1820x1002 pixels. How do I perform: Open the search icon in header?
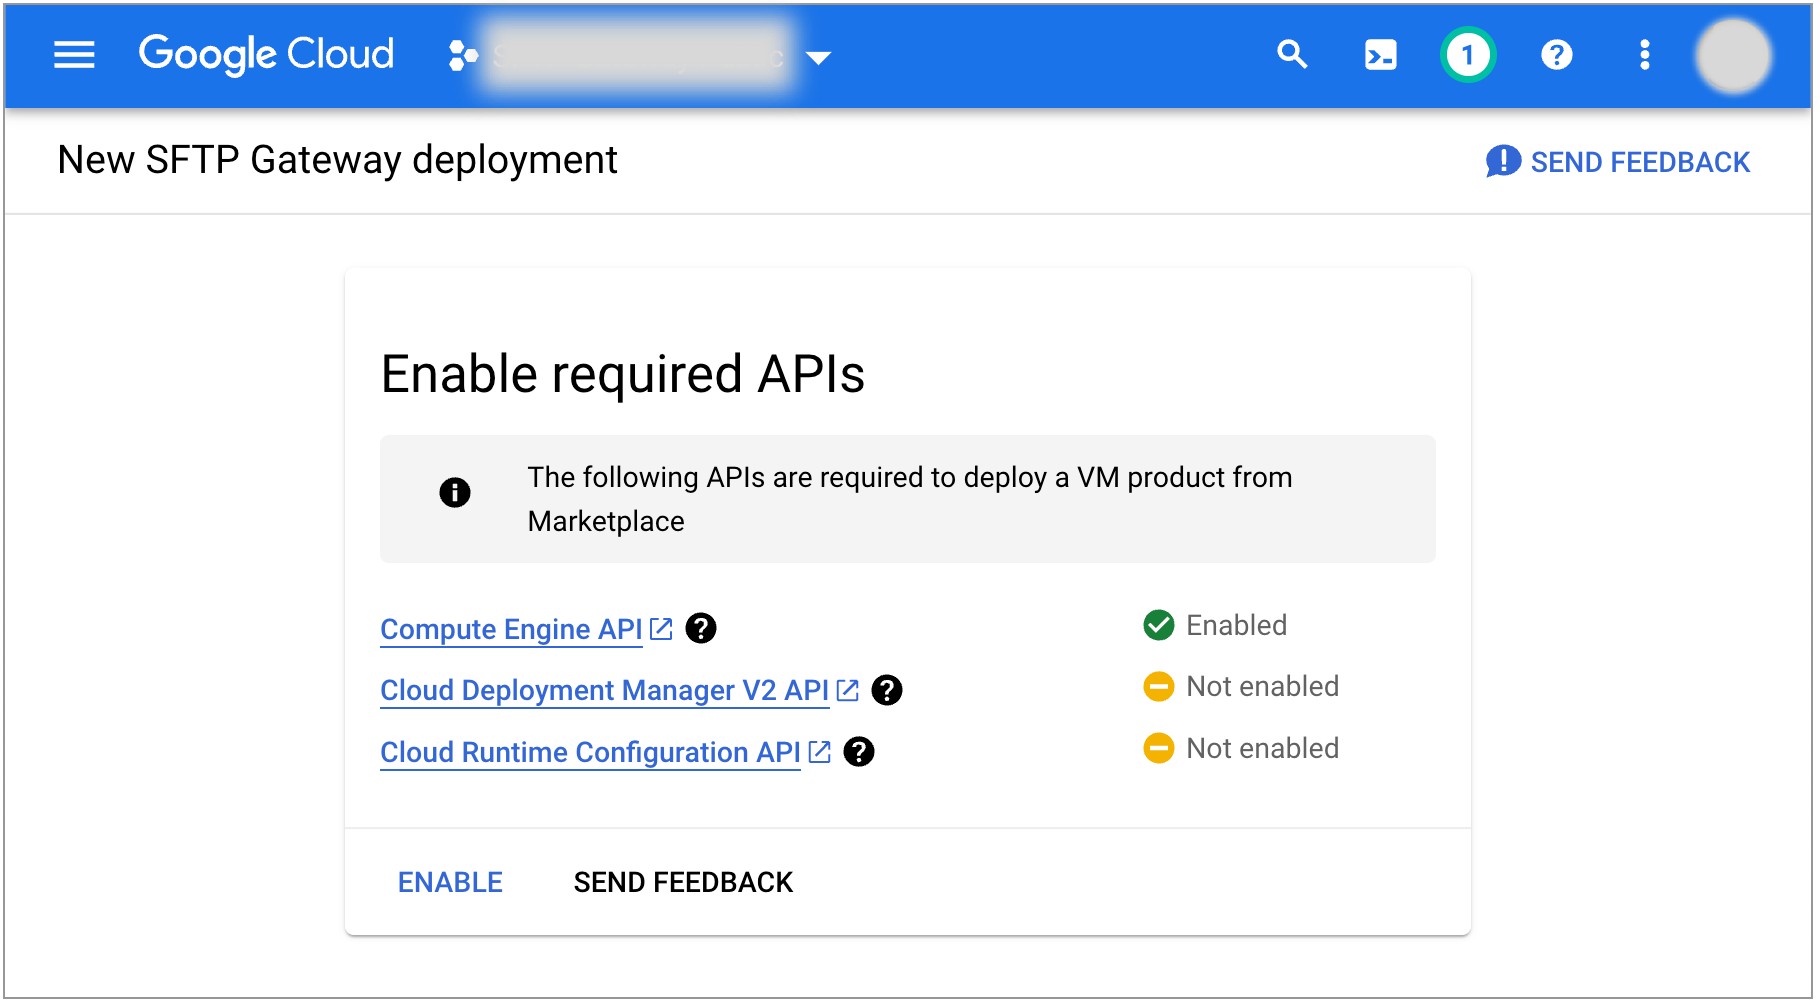[x=1292, y=54]
